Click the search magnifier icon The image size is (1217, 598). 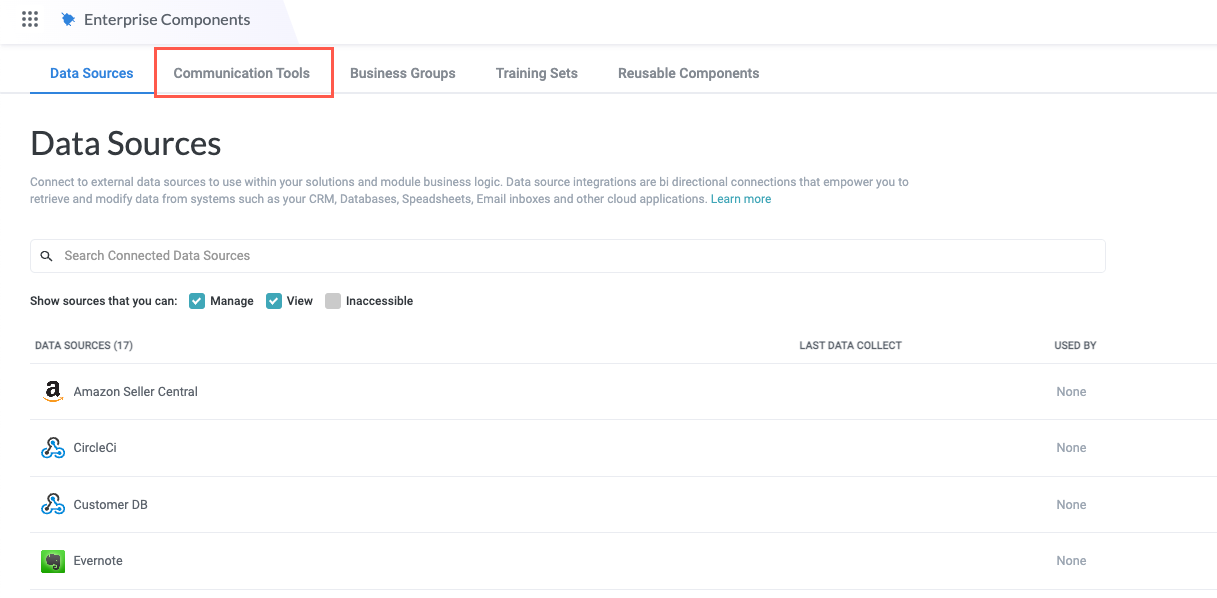[47, 256]
